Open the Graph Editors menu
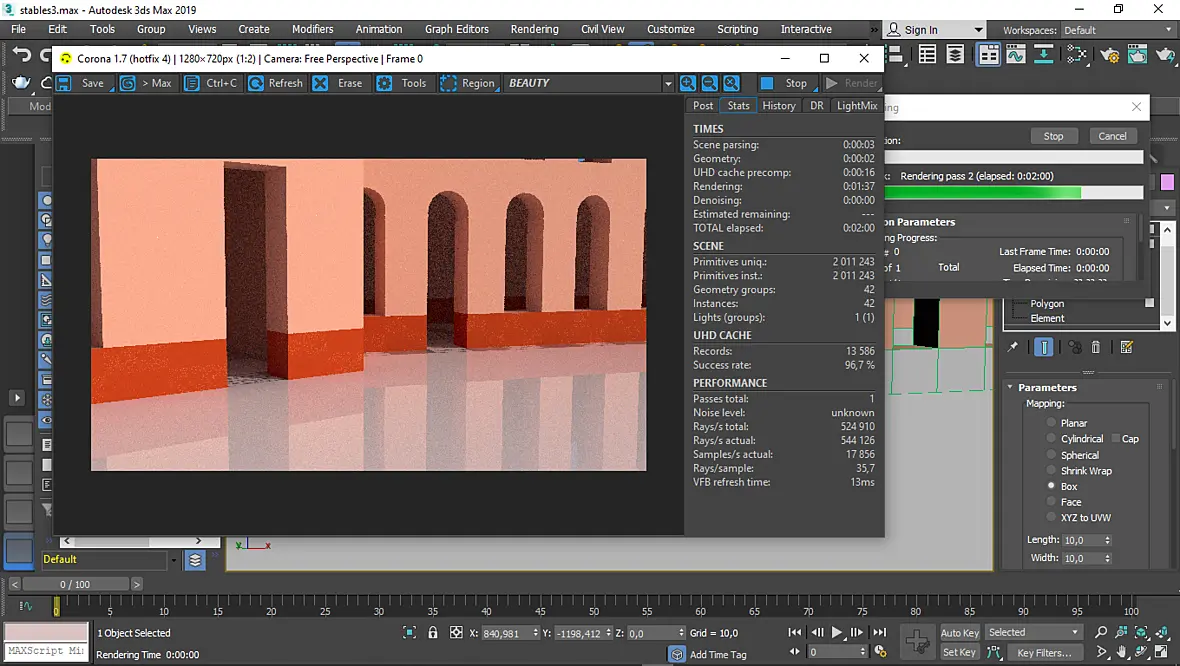Image resolution: width=1180 pixels, height=666 pixels. (x=457, y=29)
